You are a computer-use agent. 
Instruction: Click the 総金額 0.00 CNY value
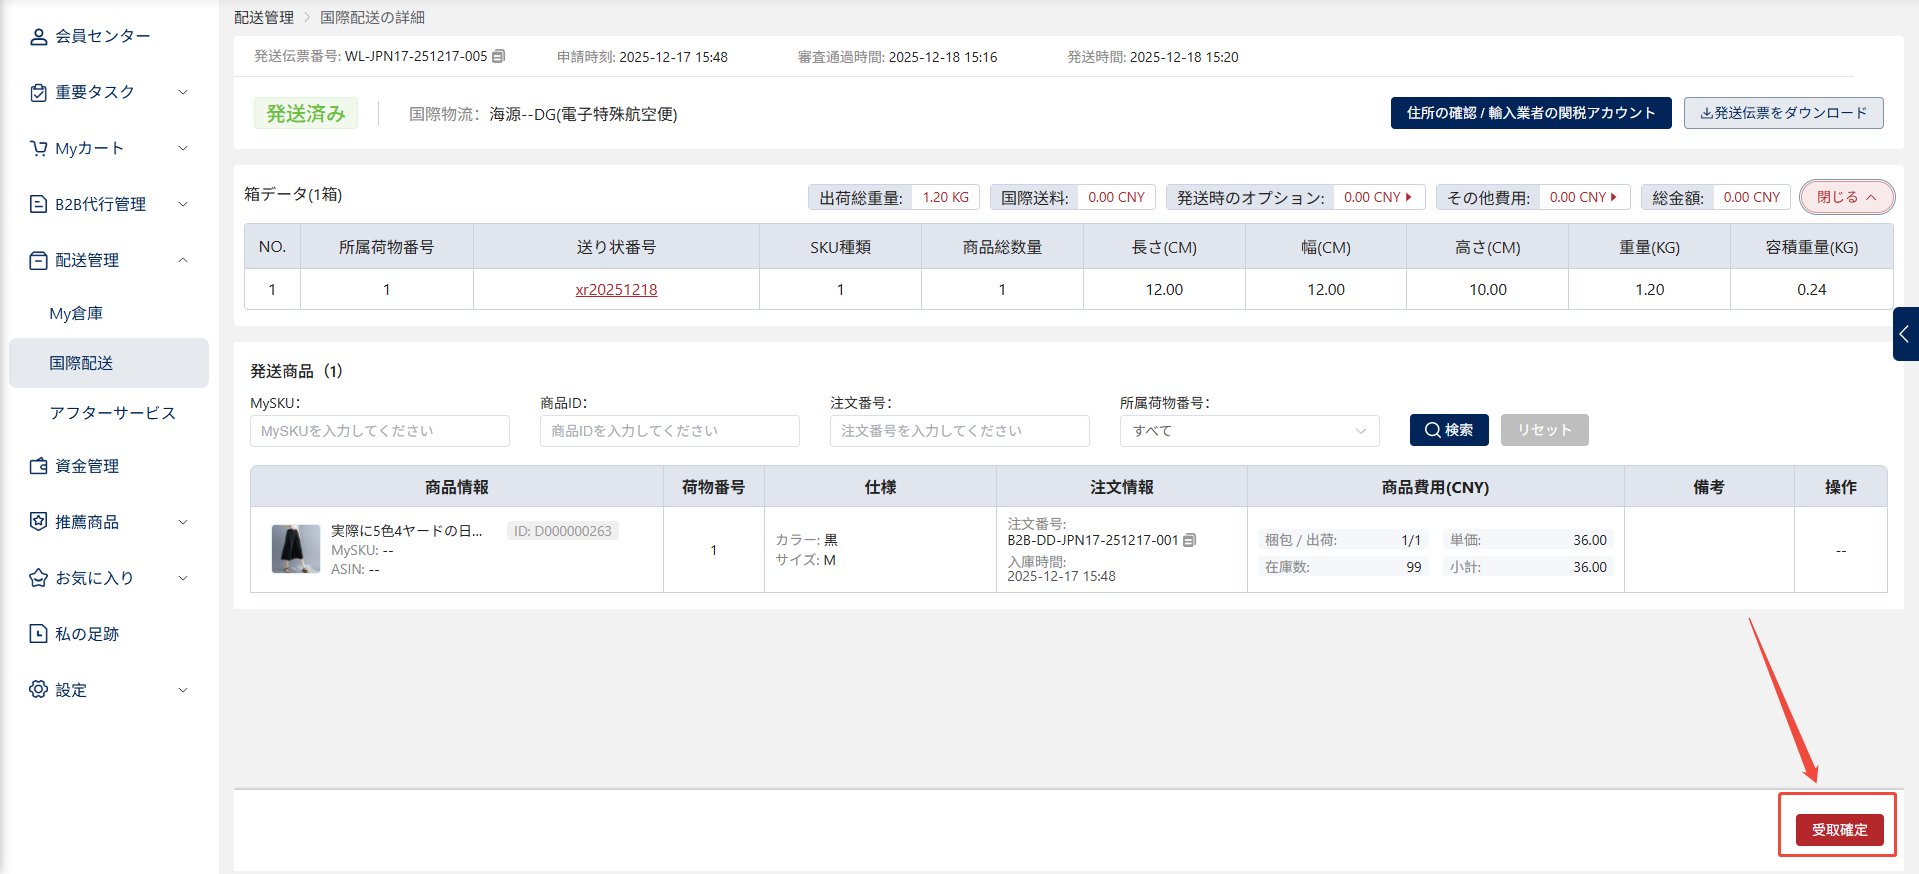coord(1752,198)
